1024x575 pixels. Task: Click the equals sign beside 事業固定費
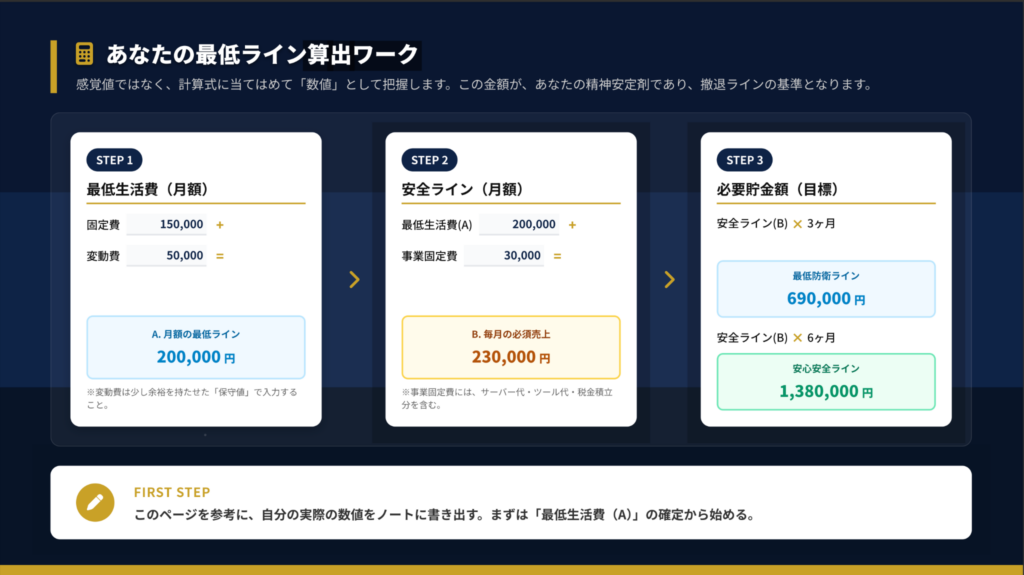click(x=558, y=256)
